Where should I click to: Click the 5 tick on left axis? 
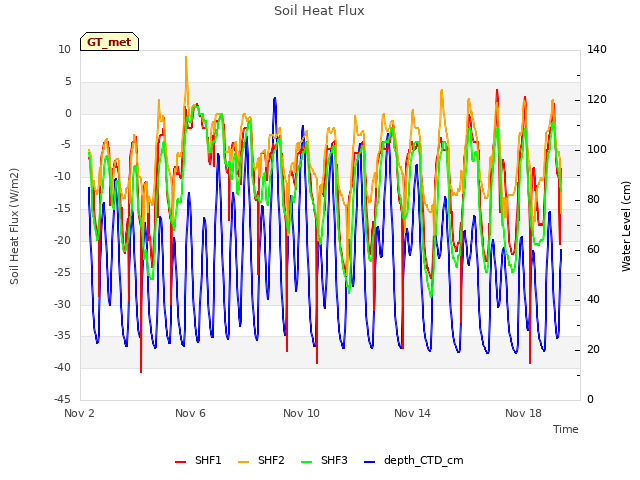68,81
